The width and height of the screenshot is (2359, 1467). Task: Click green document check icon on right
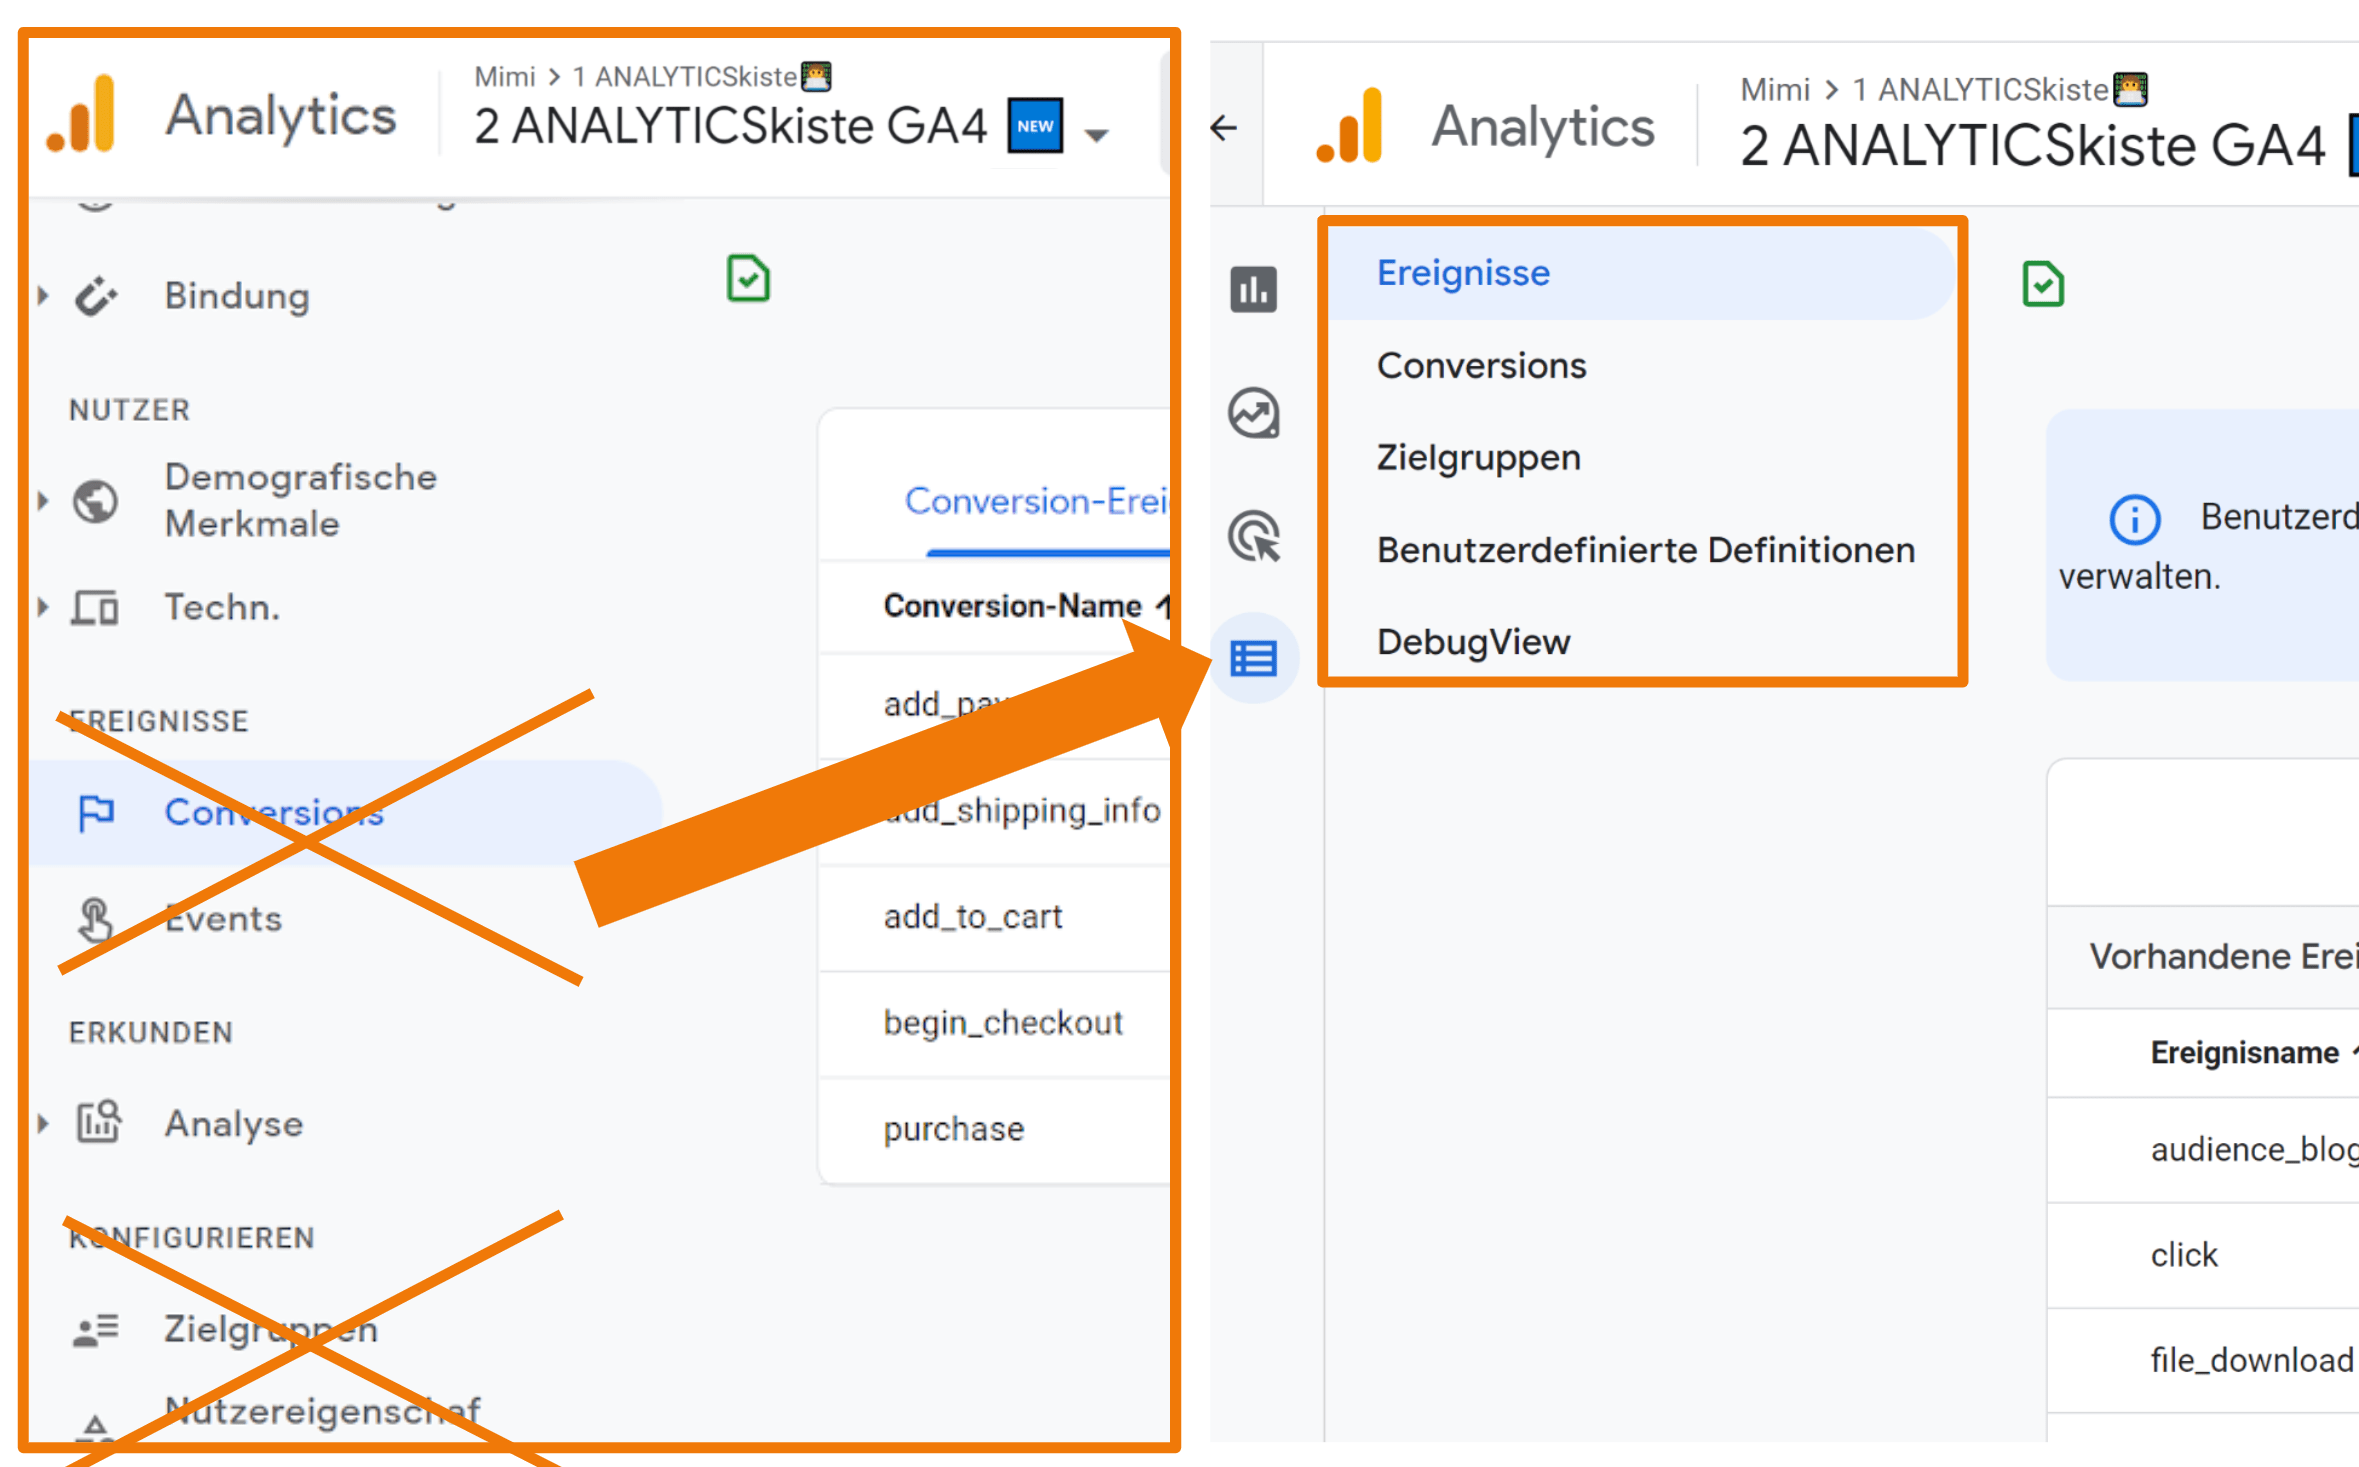pos(2042,284)
